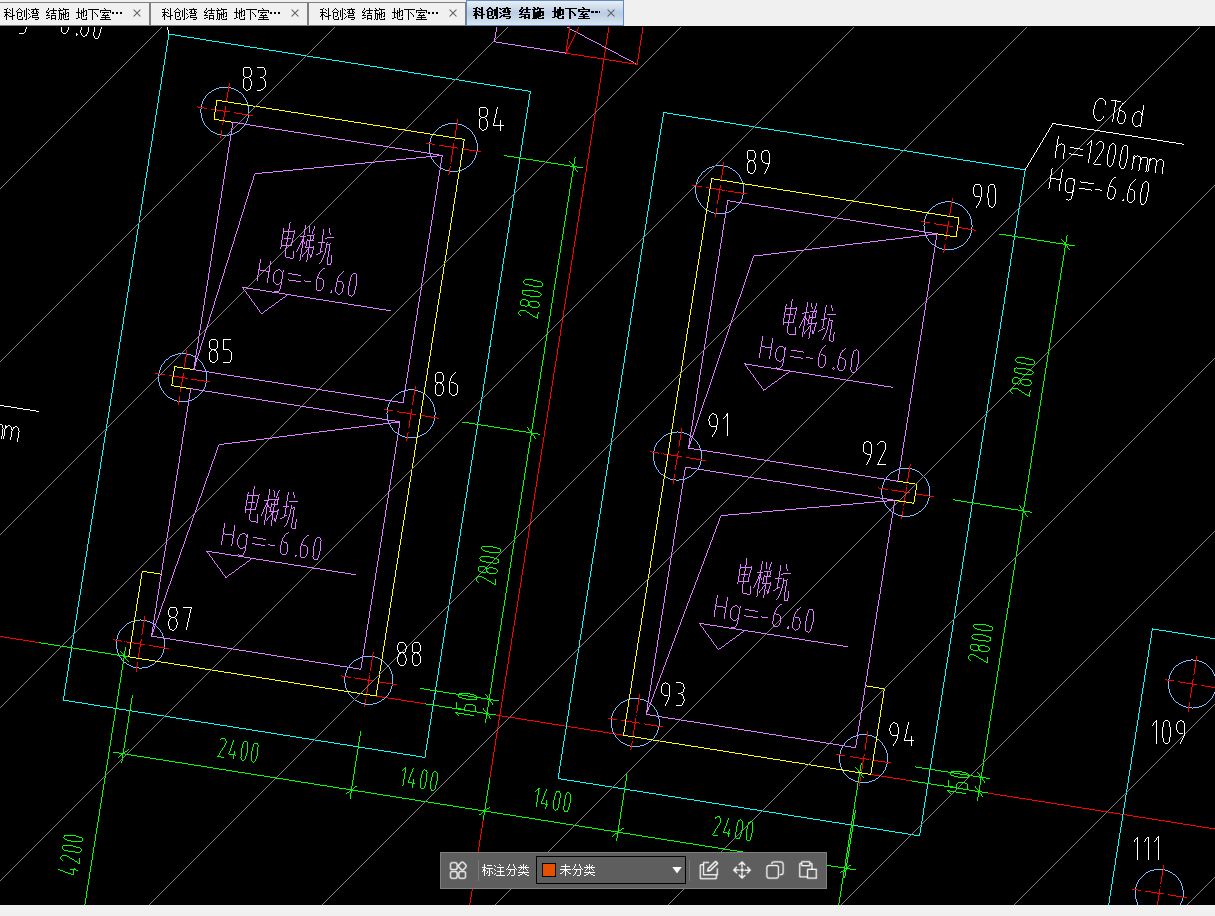Click the 电梯坑 label between piles 91 and 93
The height and width of the screenshot is (916, 1215).
click(763, 579)
